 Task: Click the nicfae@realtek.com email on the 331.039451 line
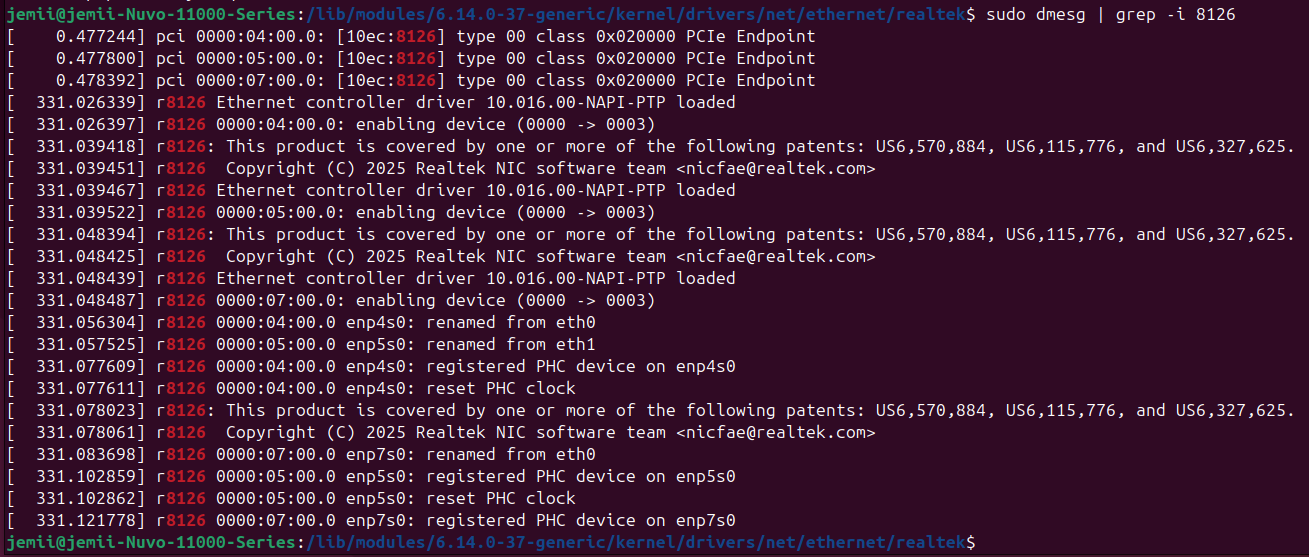[775, 168]
